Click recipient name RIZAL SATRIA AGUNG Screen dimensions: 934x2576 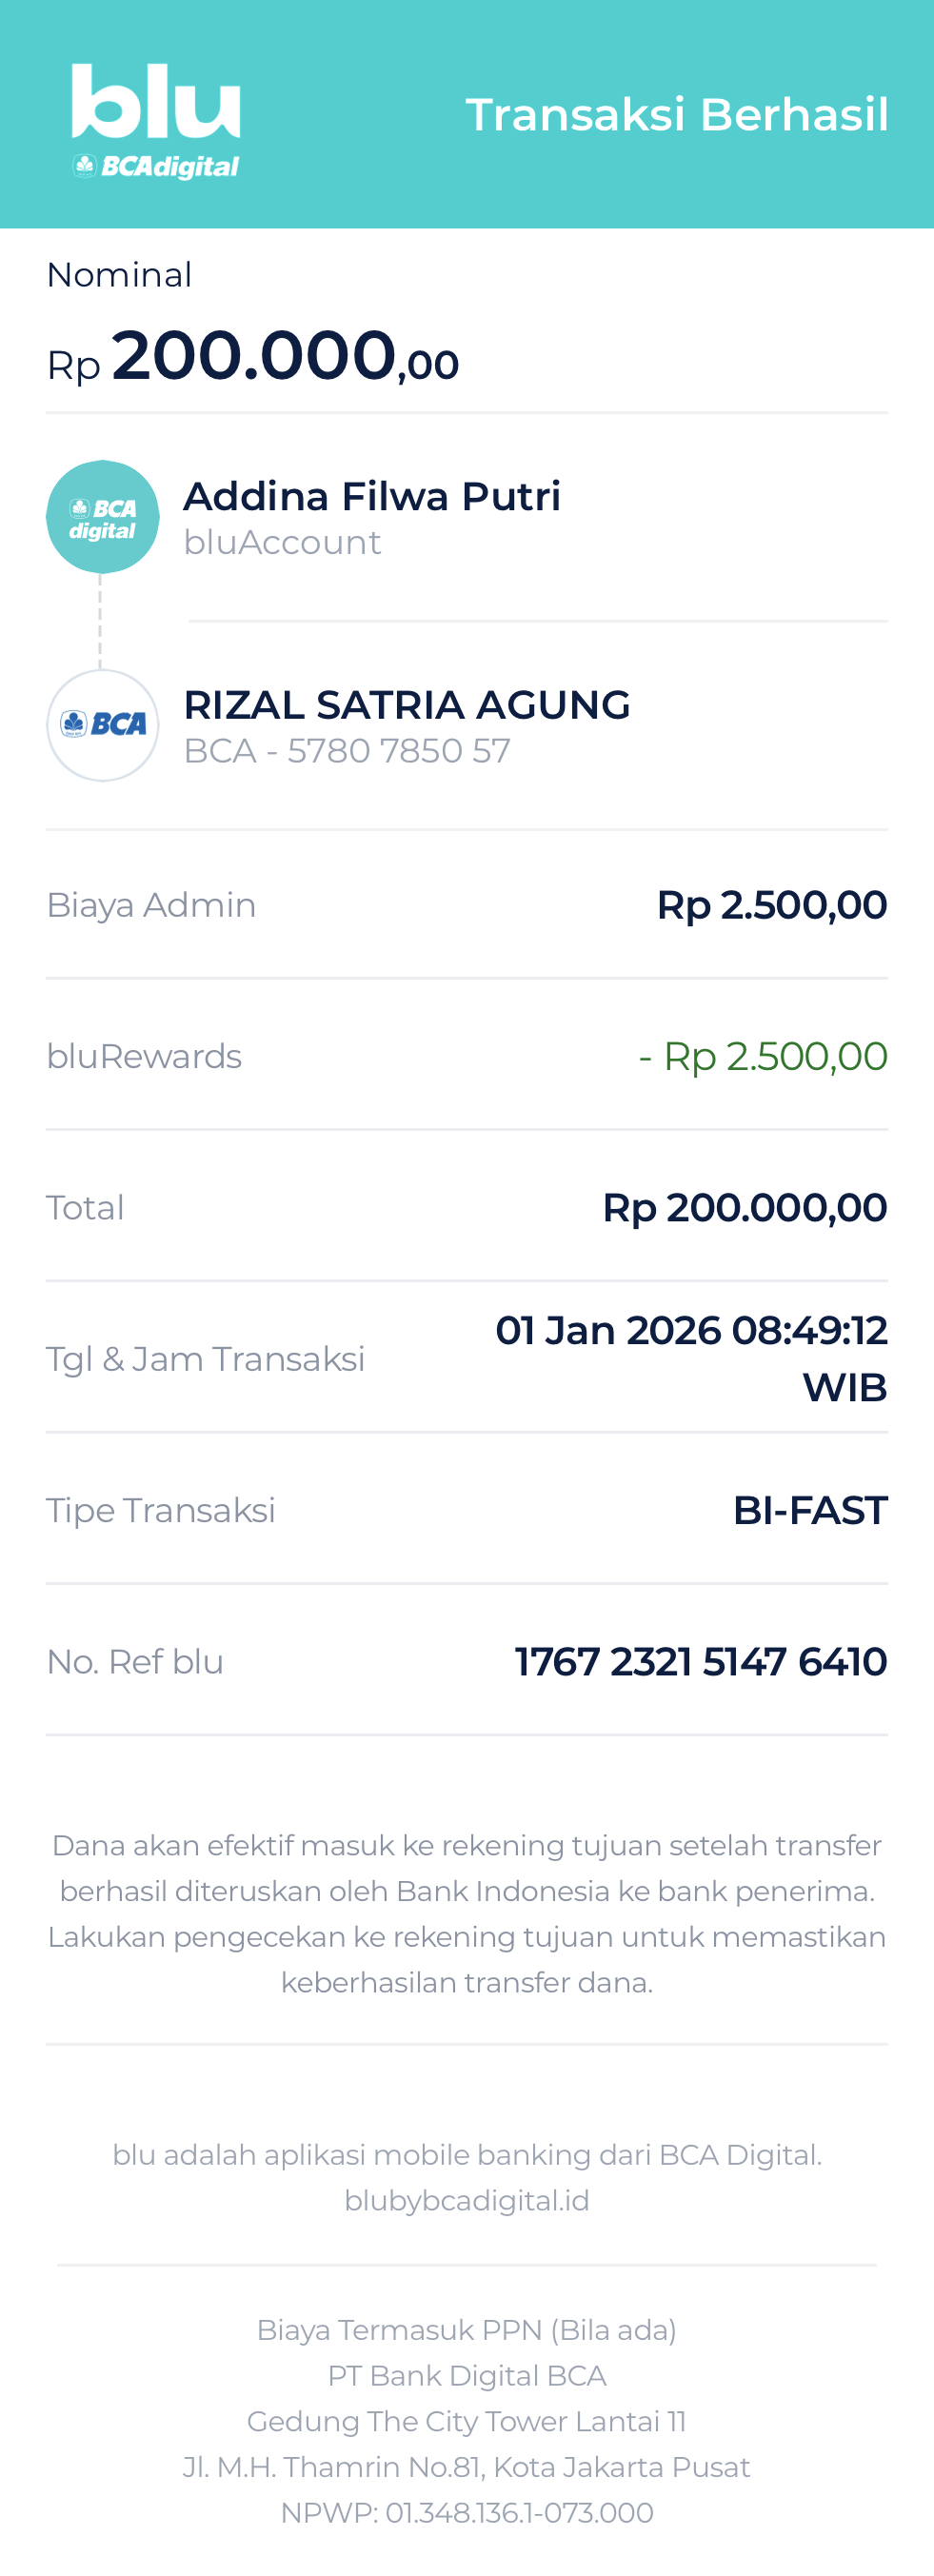click(407, 705)
